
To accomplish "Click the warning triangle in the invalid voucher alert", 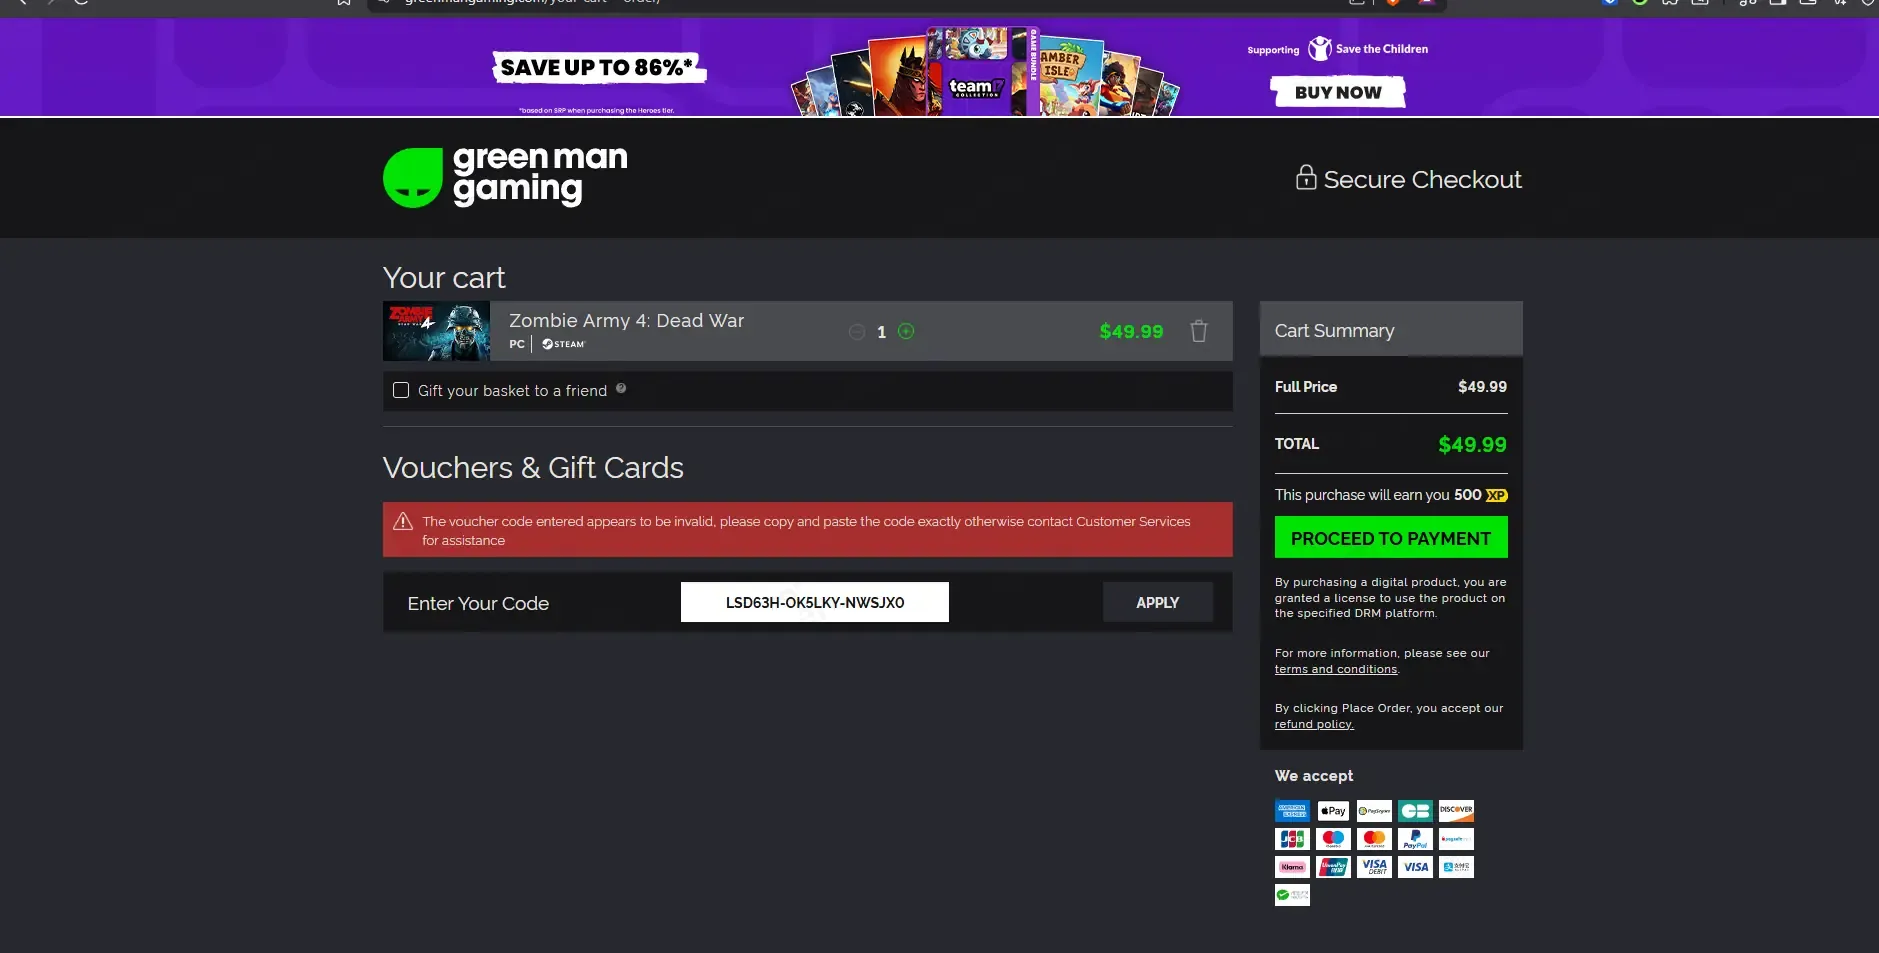I will click(403, 521).
